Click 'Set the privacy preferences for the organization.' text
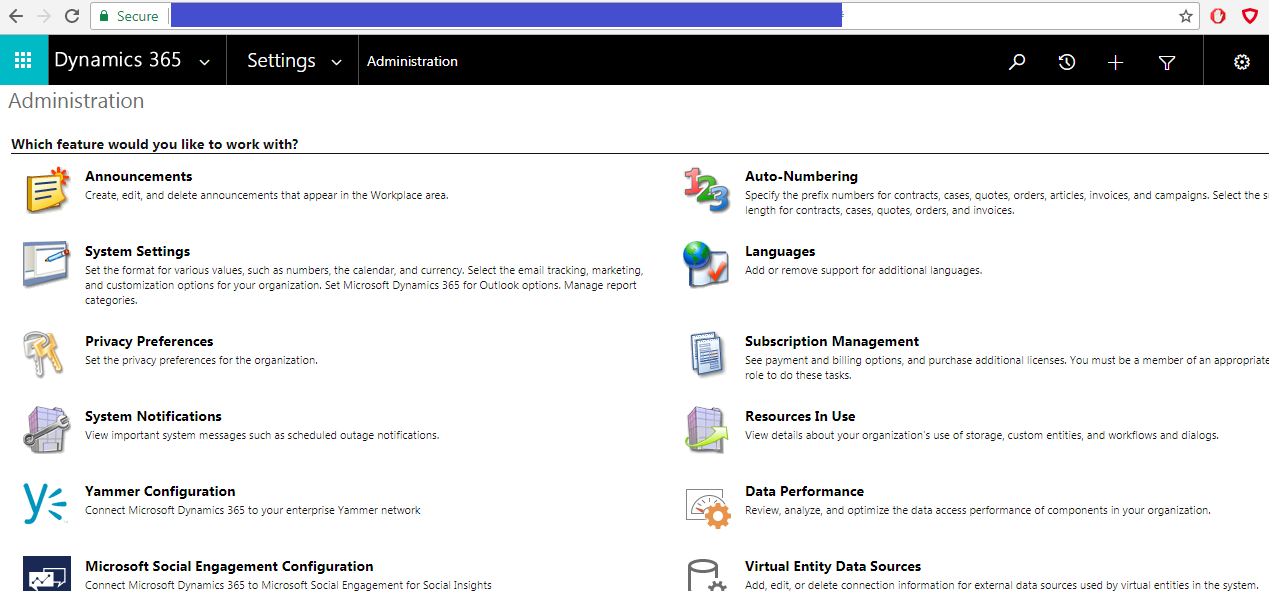1269x591 pixels. click(201, 360)
